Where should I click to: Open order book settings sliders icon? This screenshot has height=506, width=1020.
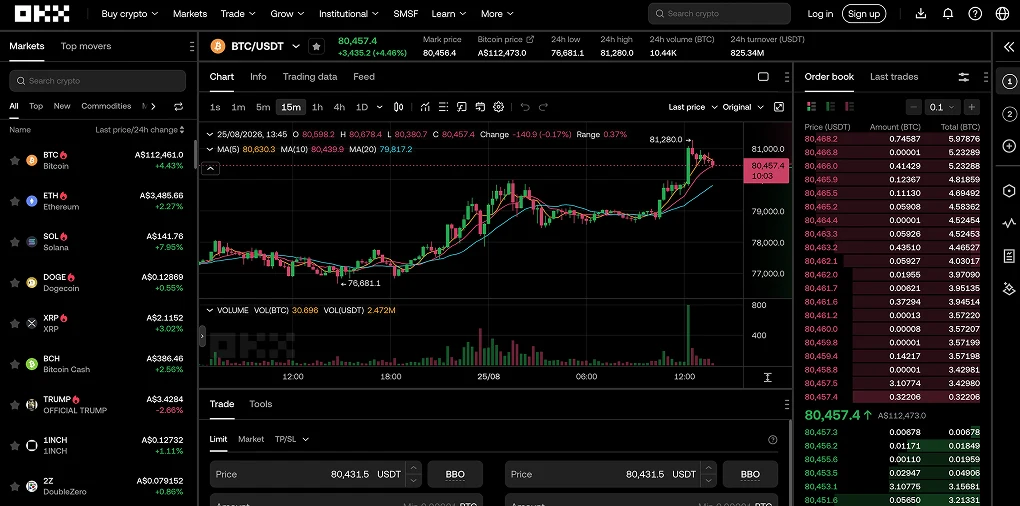click(963, 77)
